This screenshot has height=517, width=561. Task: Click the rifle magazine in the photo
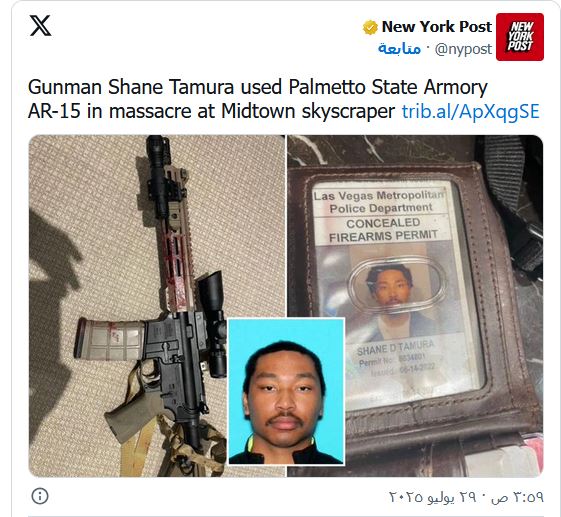(109, 339)
